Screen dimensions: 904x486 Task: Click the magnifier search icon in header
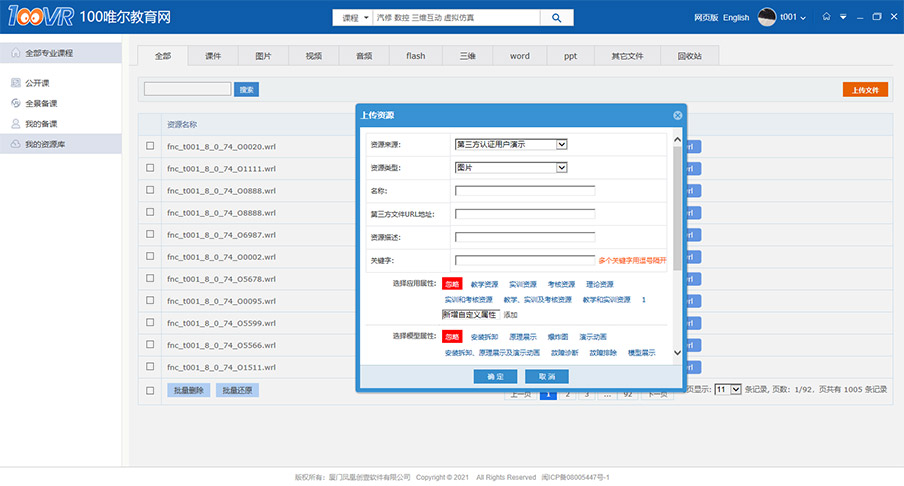pos(556,18)
